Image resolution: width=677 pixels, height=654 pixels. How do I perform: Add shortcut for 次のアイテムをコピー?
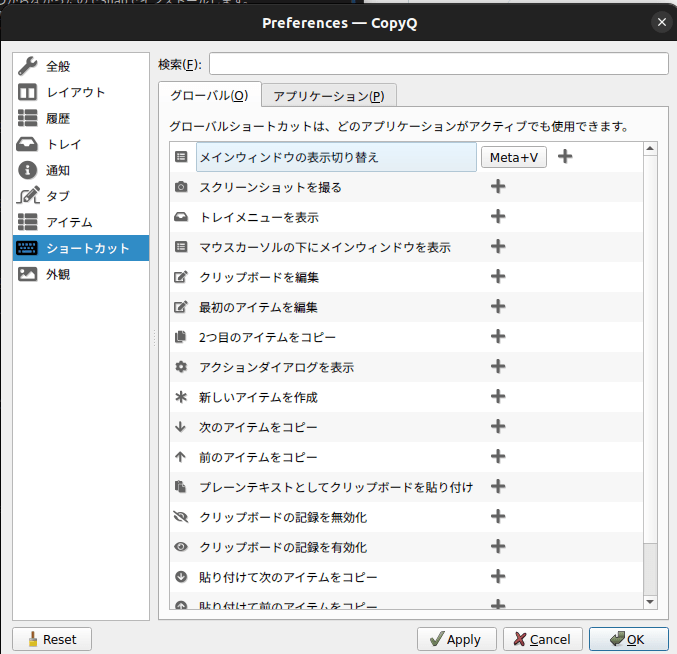pos(498,427)
